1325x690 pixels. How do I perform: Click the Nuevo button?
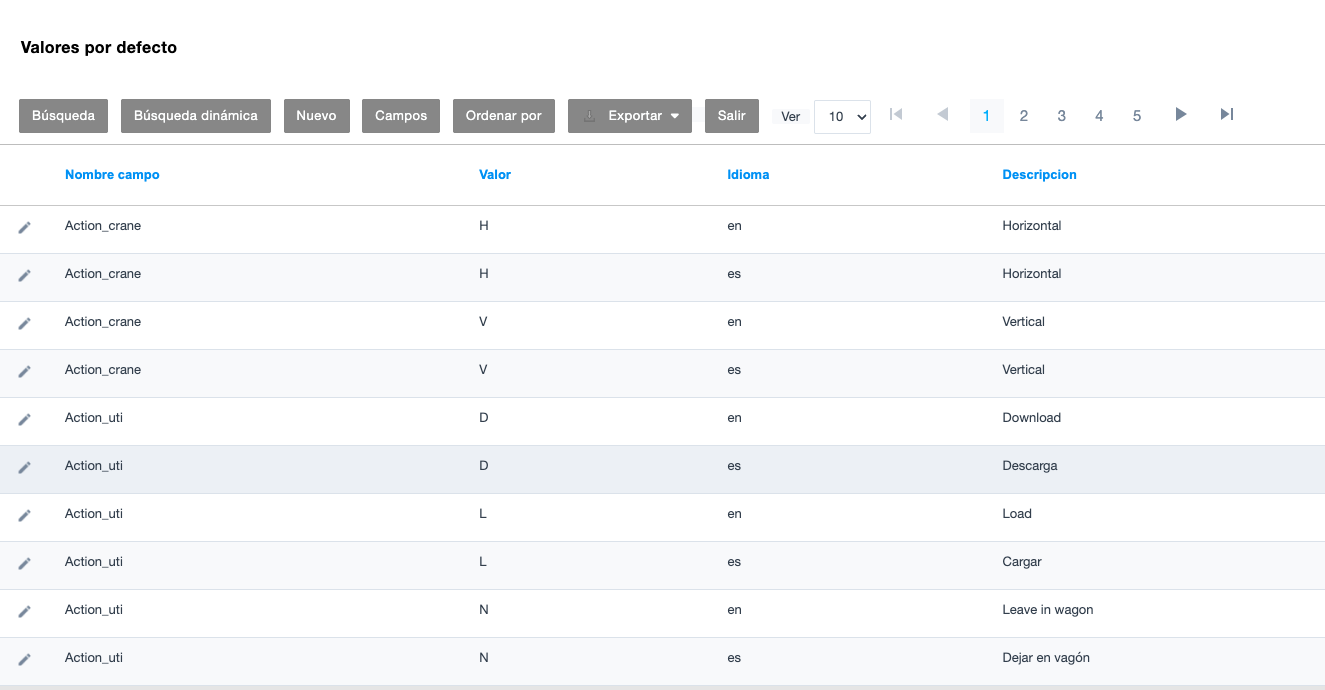tap(316, 116)
